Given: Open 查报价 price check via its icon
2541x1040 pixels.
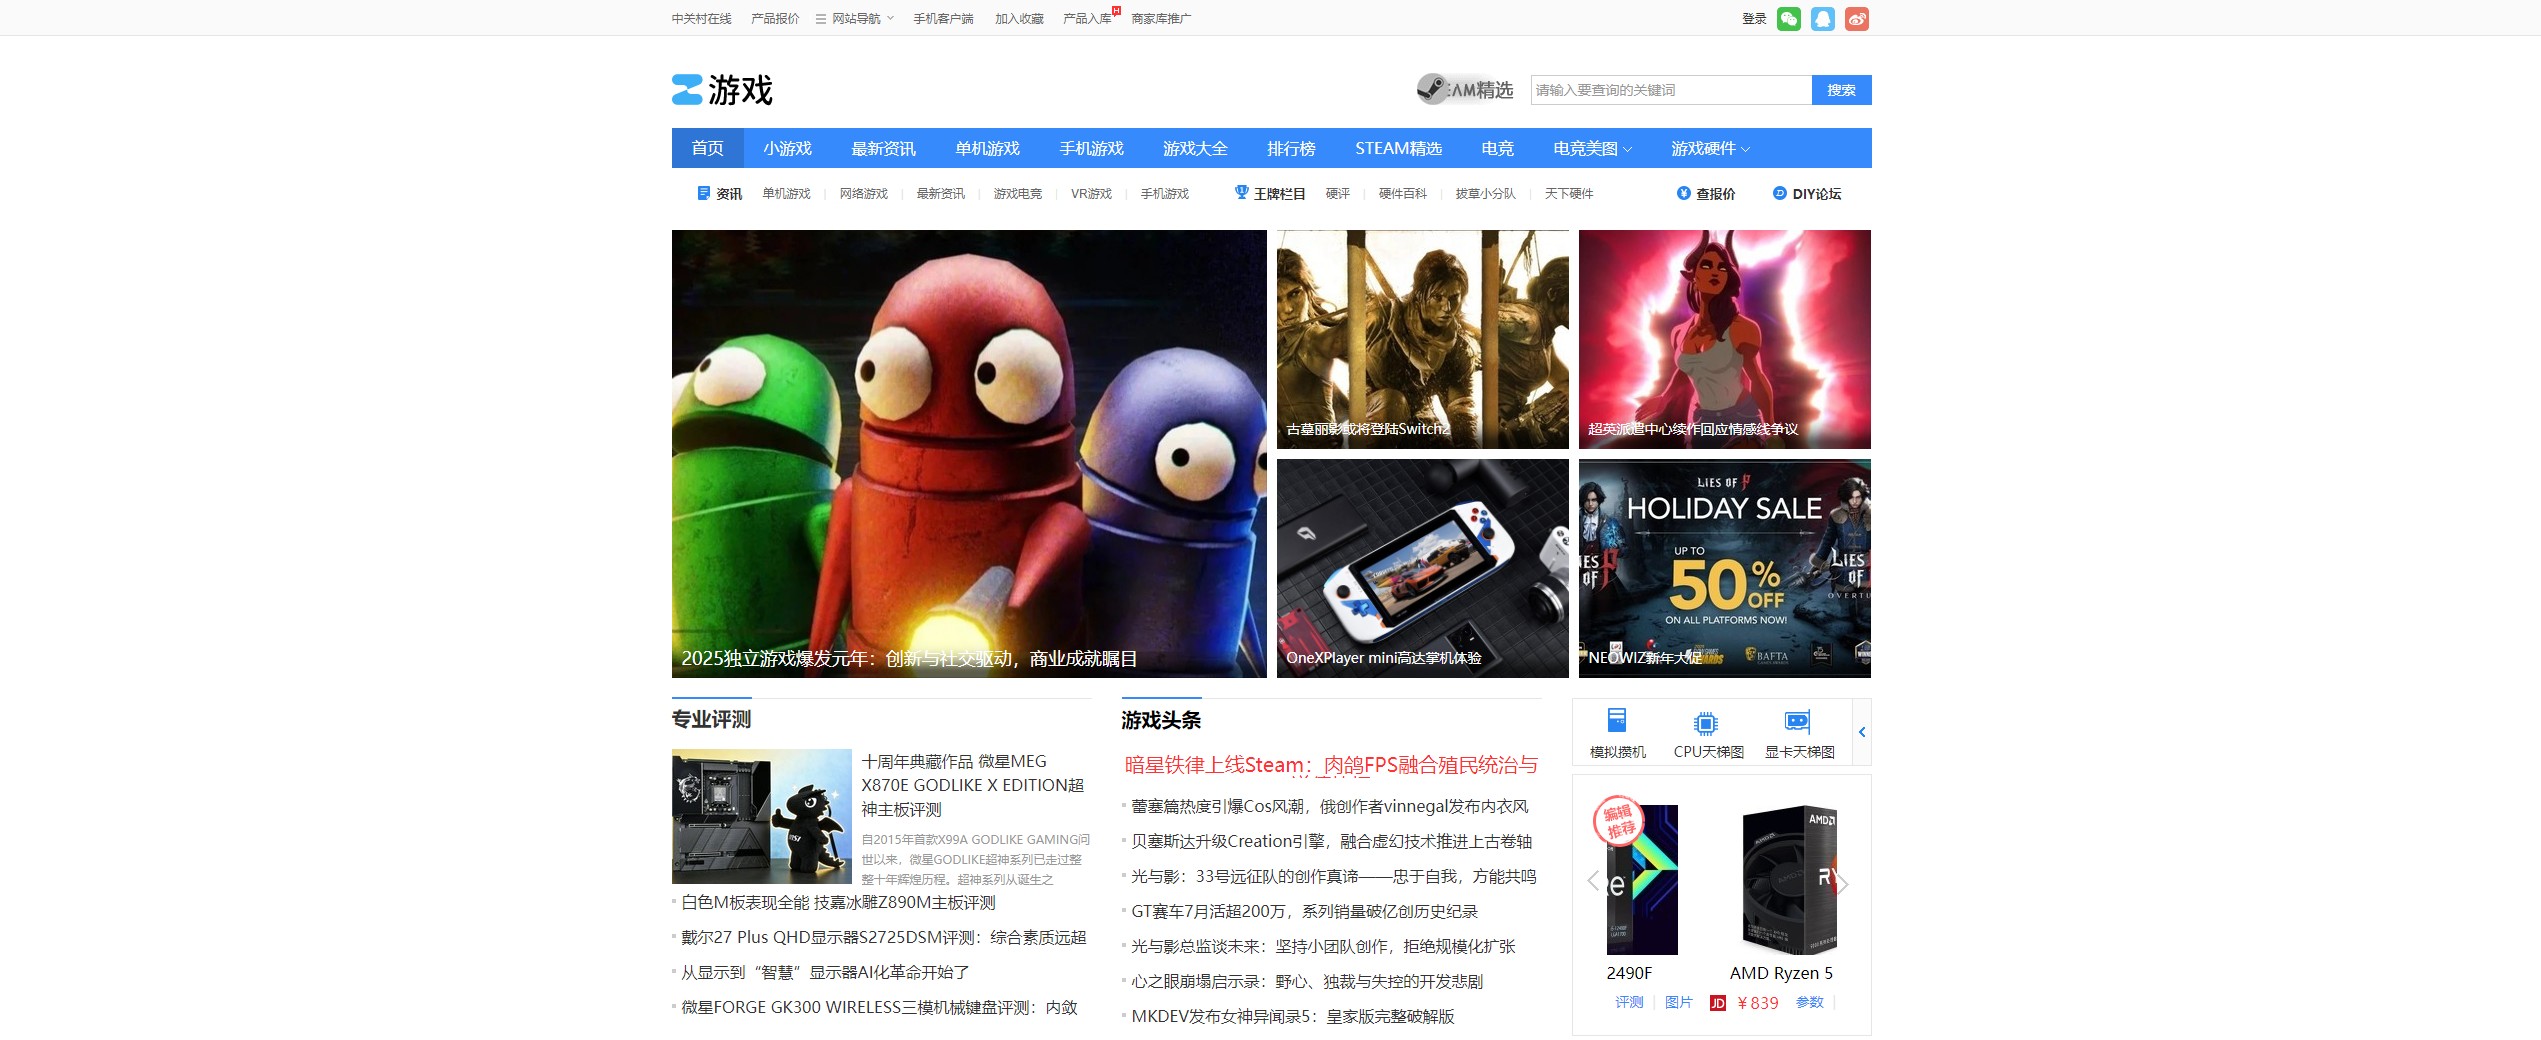Looking at the screenshot, I should (1683, 194).
